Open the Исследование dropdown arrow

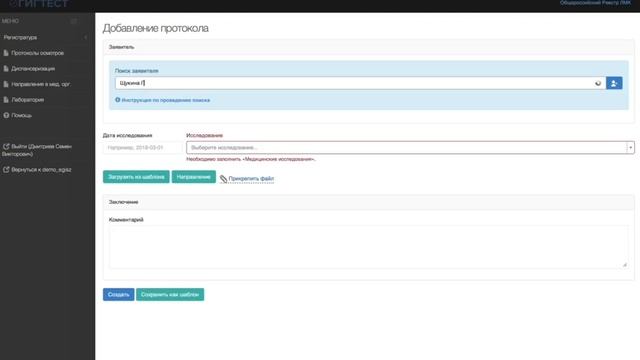click(631, 147)
